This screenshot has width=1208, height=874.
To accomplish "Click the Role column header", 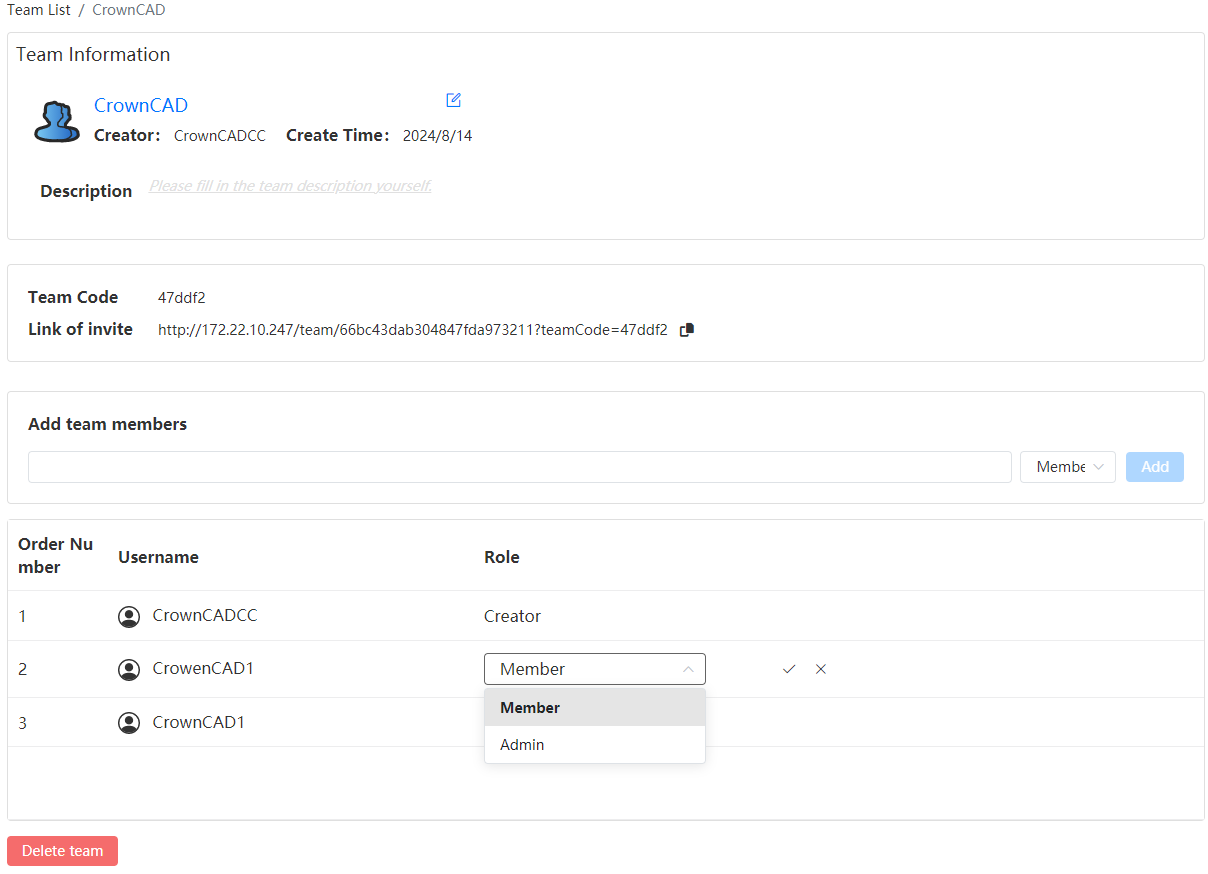I will click(x=502, y=557).
